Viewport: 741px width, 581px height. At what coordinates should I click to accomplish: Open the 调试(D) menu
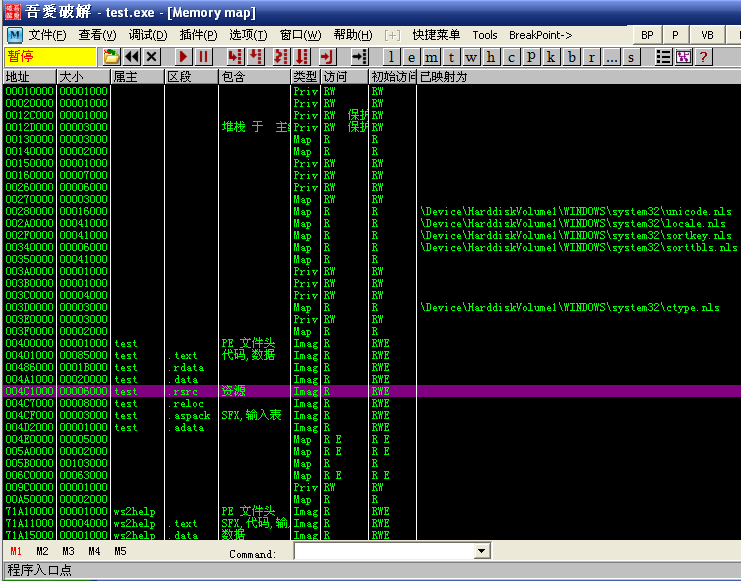coord(148,35)
